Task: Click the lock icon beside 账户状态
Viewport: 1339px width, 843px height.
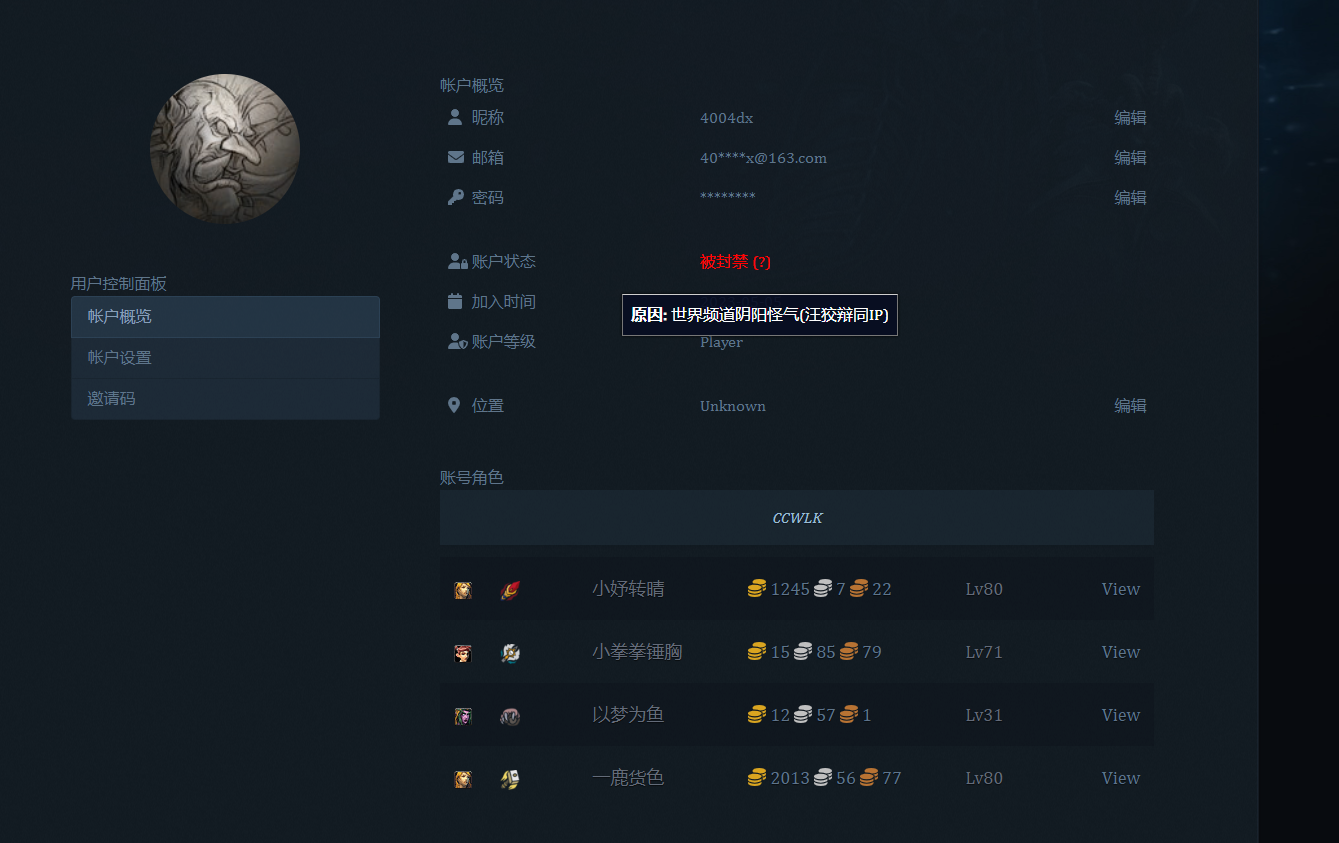Action: (x=456, y=261)
